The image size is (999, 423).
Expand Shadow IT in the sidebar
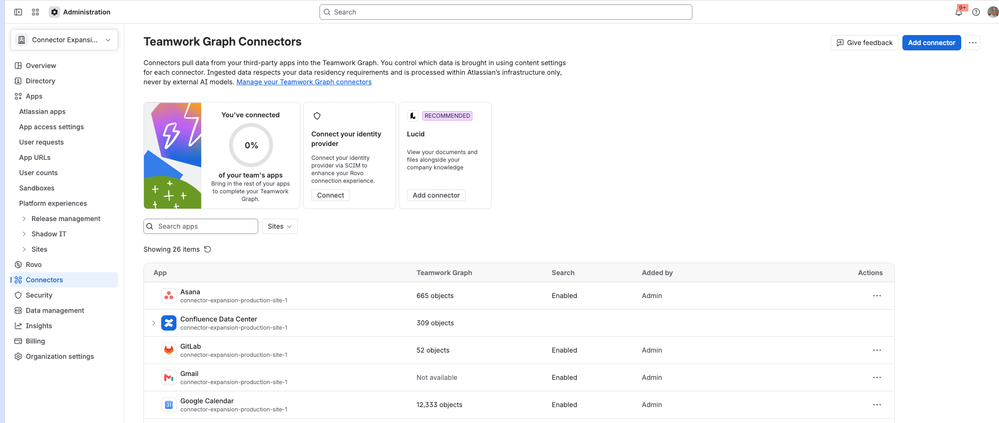[24, 234]
